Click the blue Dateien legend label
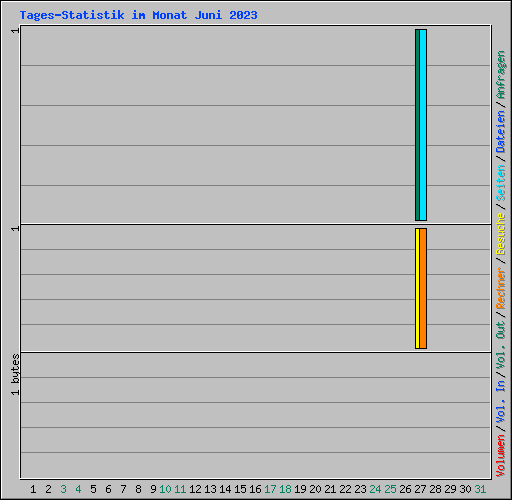Screen dimensions: 512x500 [500, 132]
